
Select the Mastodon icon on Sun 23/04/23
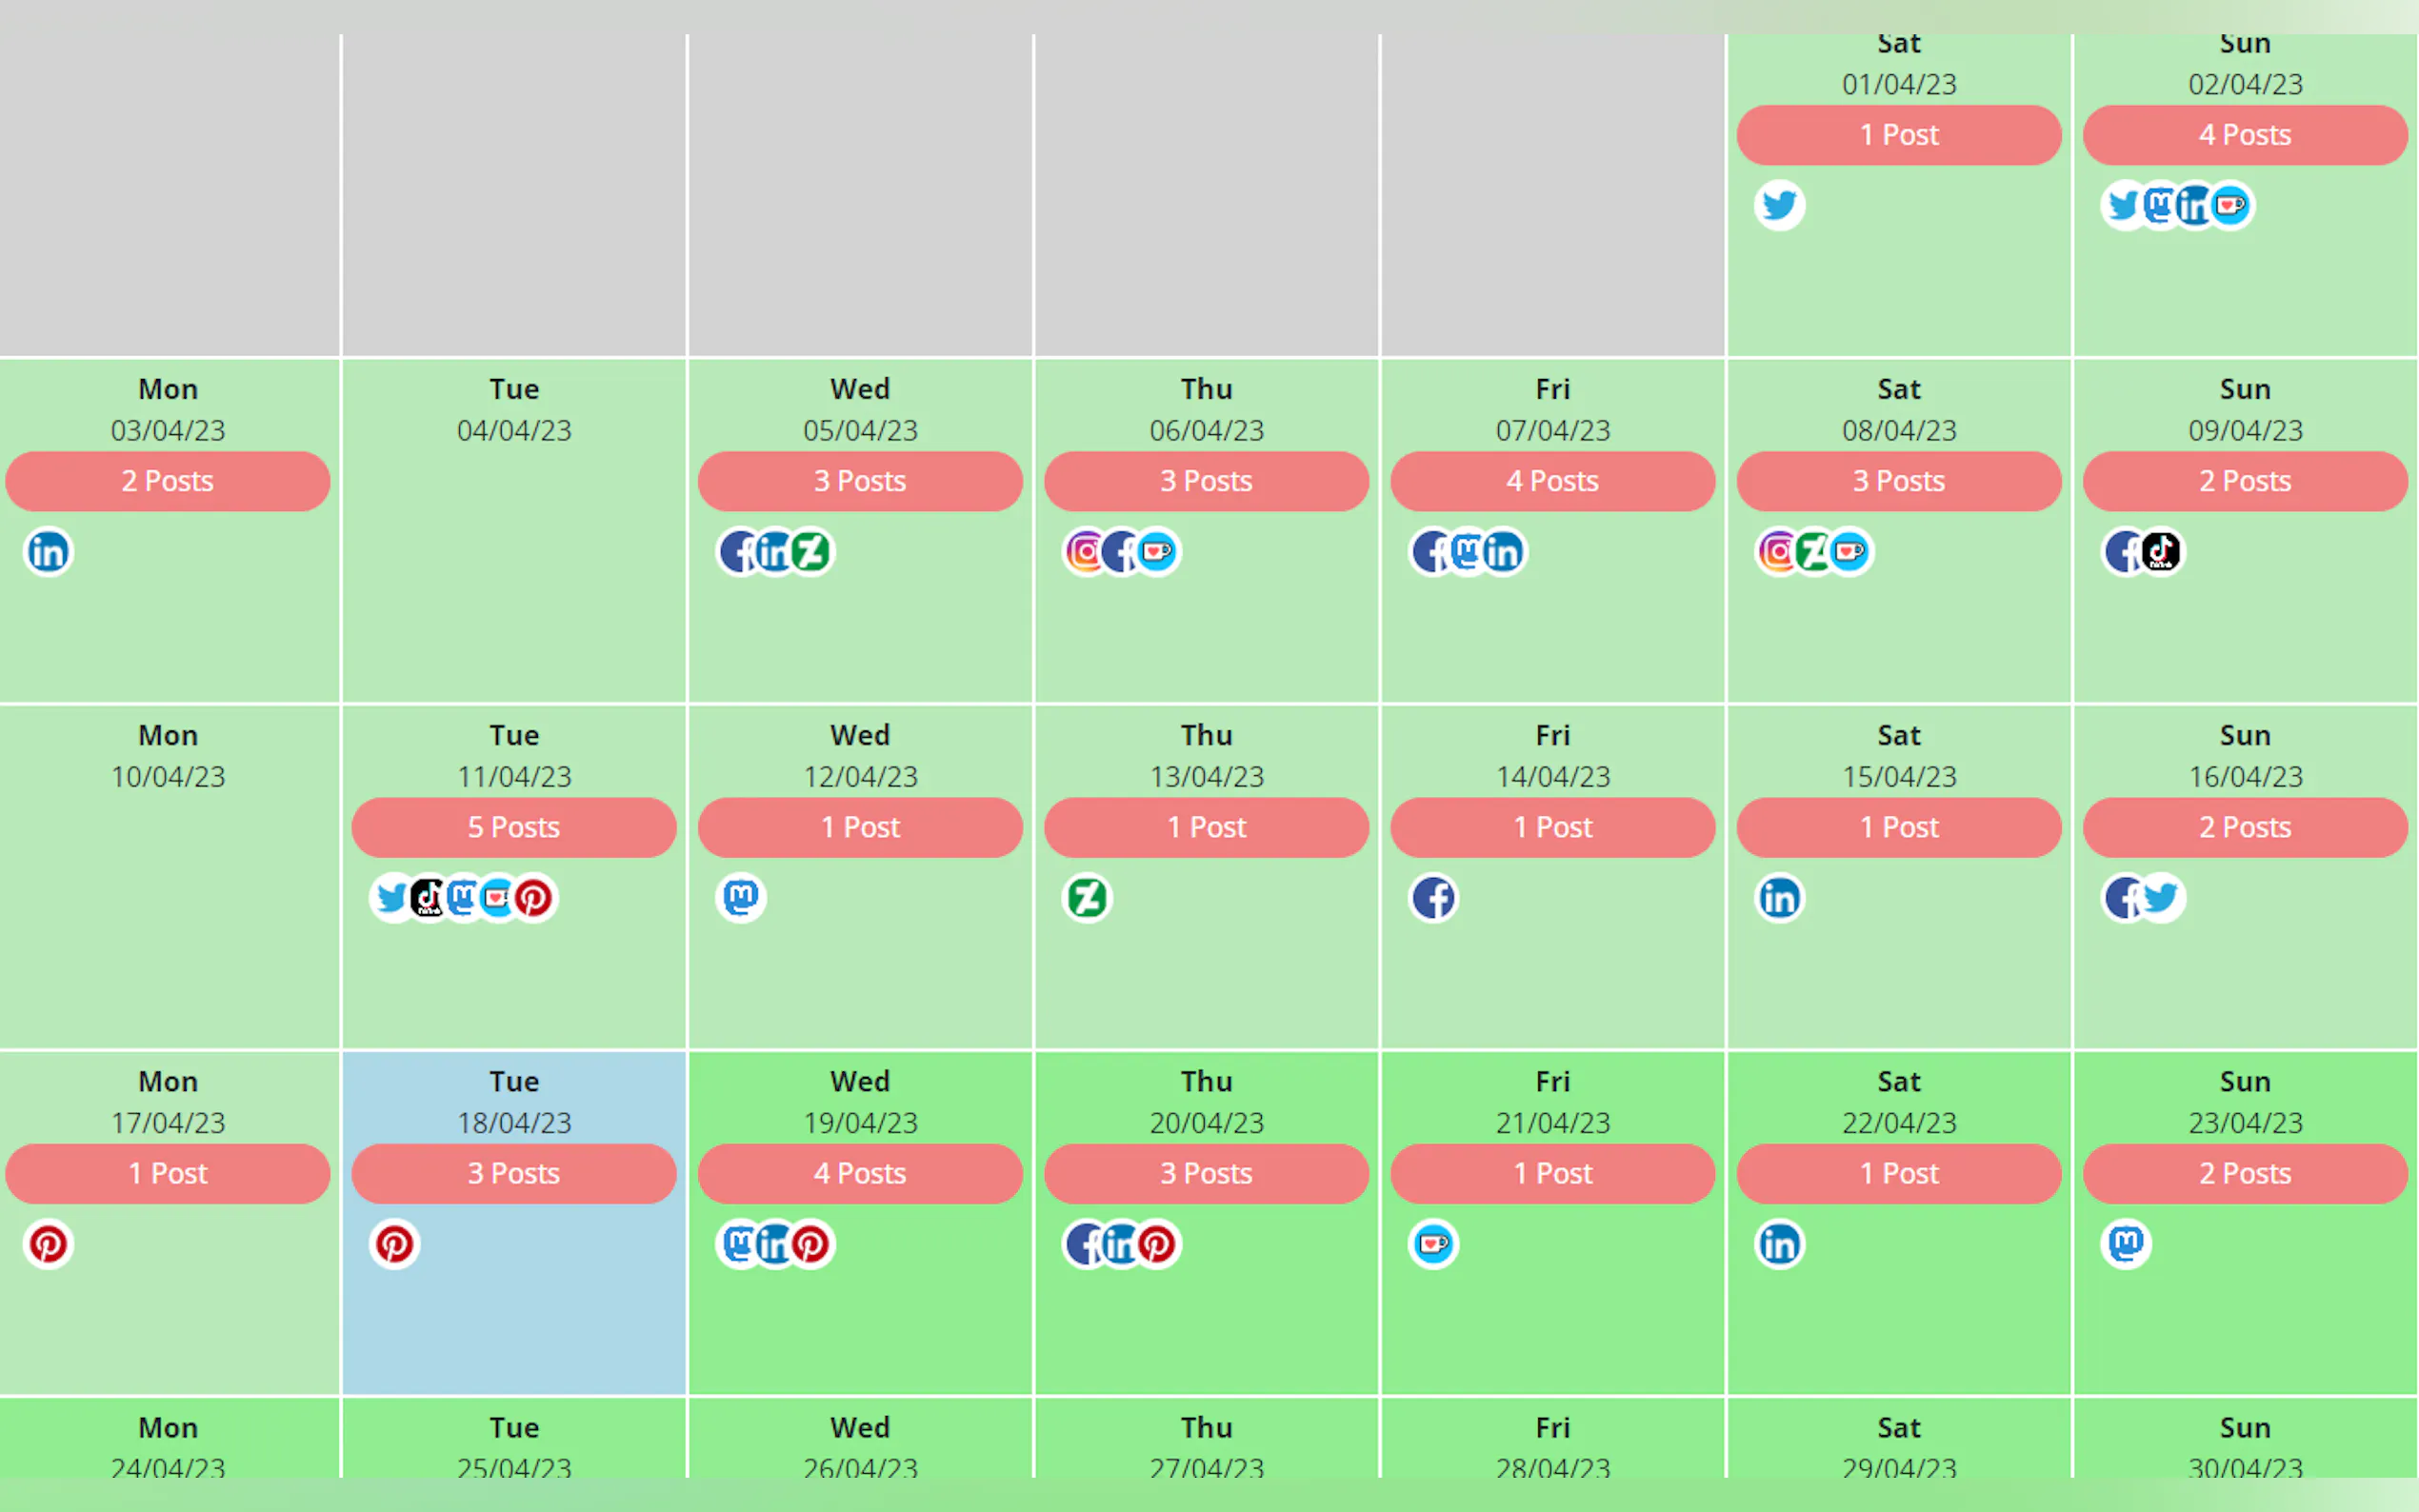[x=2126, y=1244]
